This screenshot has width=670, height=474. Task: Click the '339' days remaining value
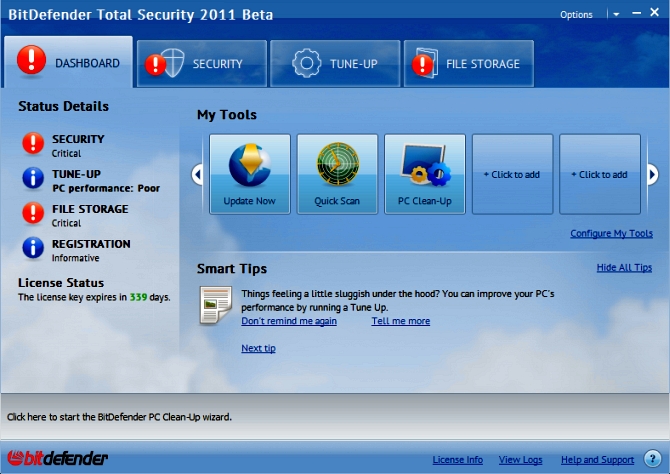[x=138, y=297]
